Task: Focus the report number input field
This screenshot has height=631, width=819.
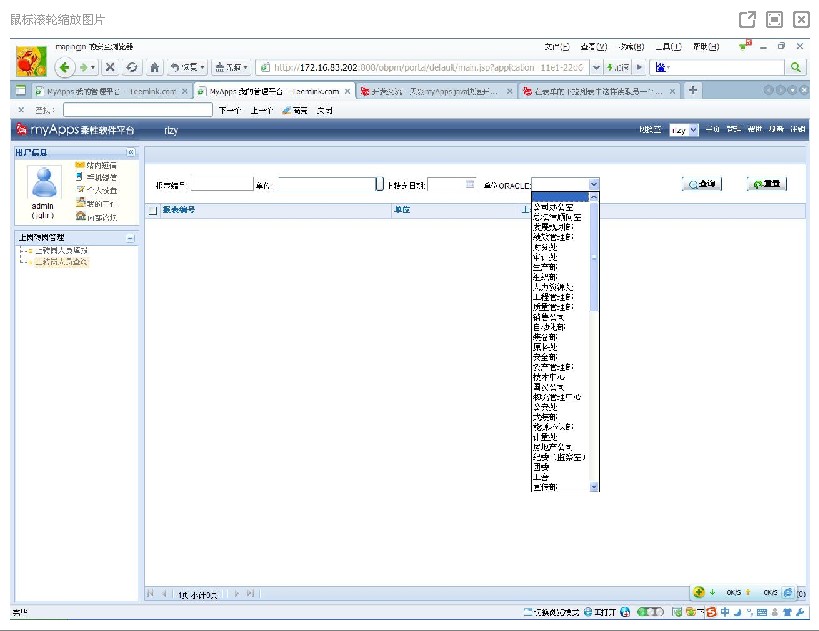Action: point(222,184)
